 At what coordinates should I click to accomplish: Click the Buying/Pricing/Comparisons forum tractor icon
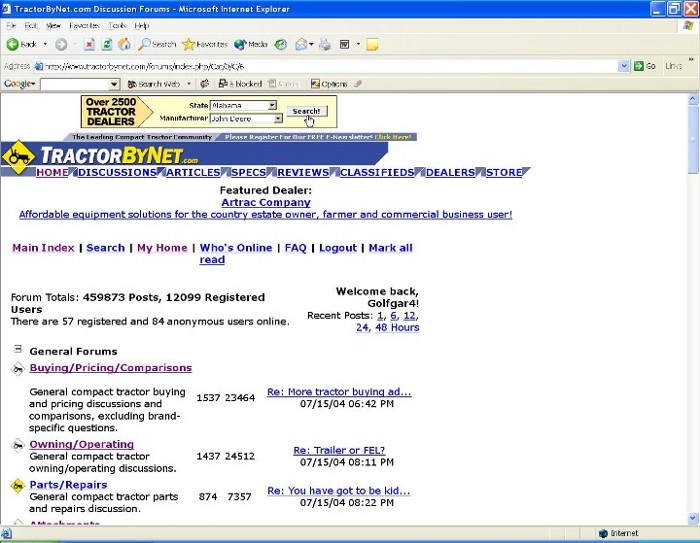point(18,369)
